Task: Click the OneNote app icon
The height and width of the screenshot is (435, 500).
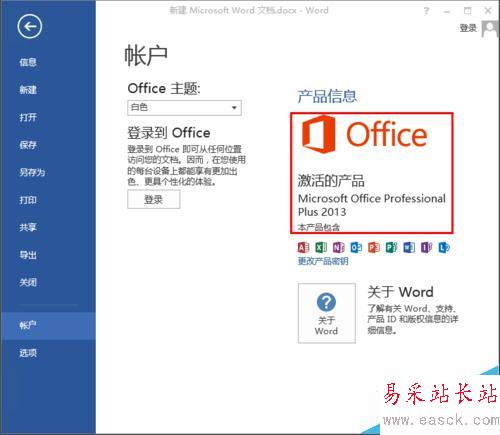Action: [x=338, y=247]
